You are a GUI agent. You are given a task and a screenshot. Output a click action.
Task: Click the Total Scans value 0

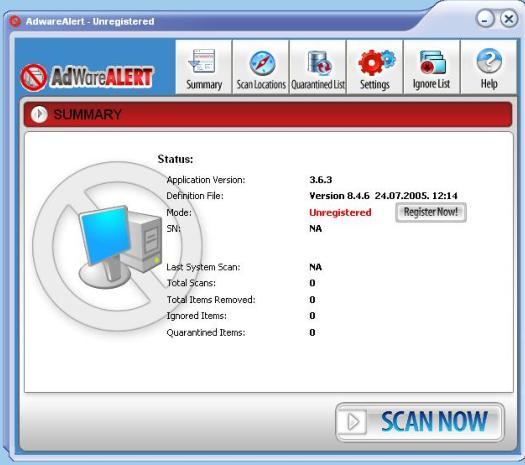[x=312, y=283]
